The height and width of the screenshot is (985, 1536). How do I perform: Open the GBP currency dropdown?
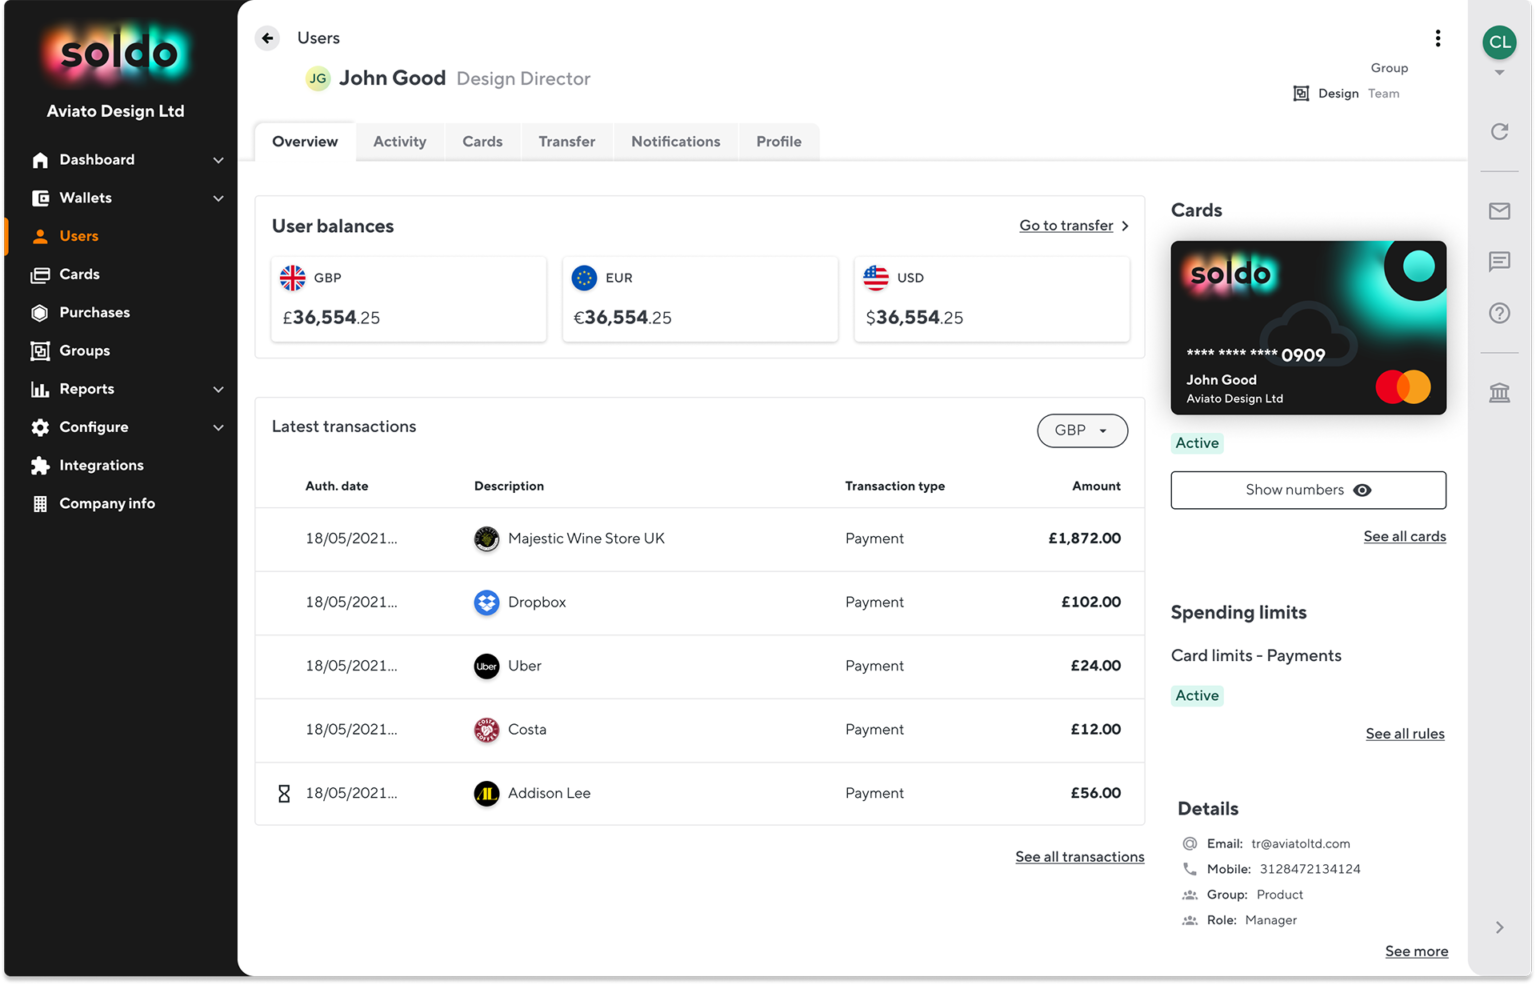pyautogui.click(x=1082, y=430)
